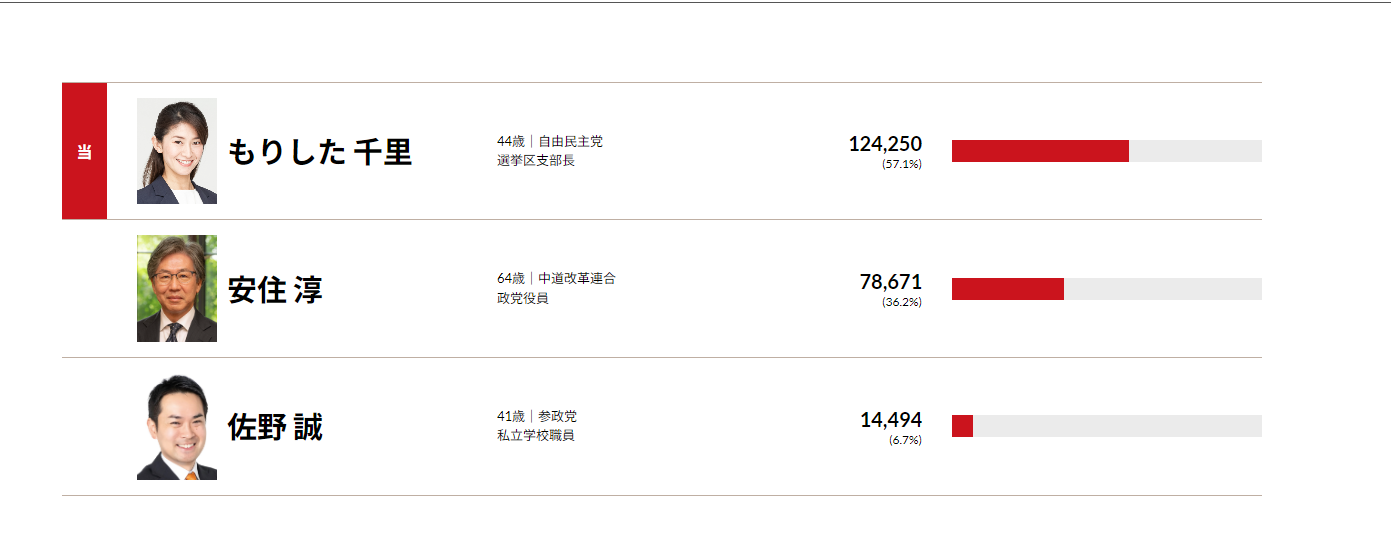Click the 124,250 vote count
This screenshot has height=544, width=1391.
[885, 144]
